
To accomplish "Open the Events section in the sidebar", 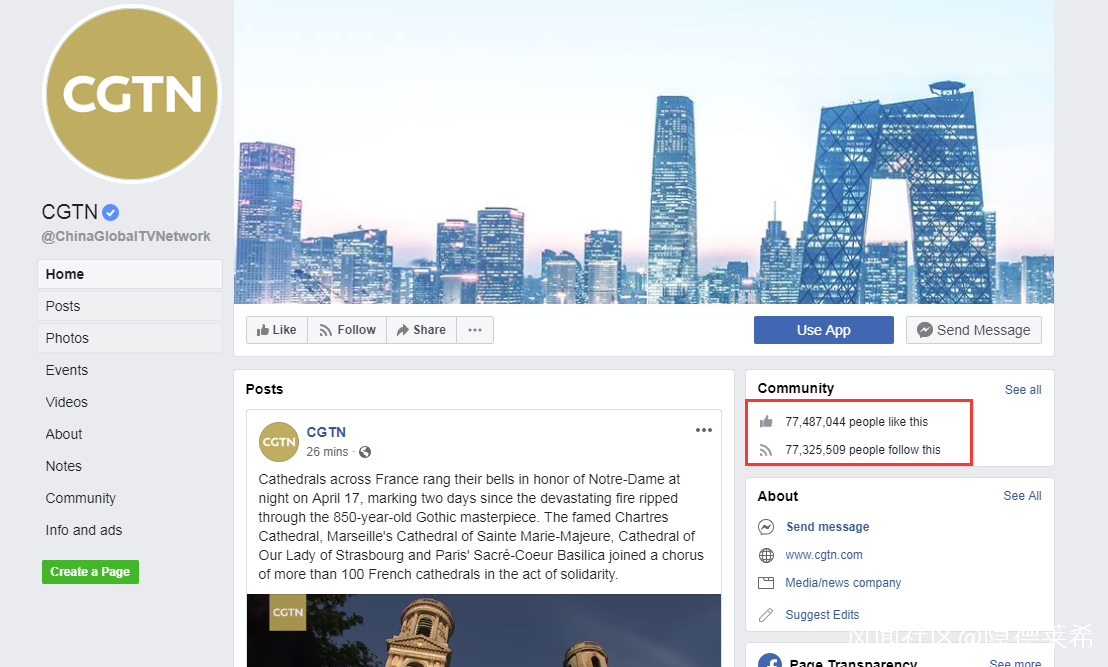I will (x=66, y=370).
